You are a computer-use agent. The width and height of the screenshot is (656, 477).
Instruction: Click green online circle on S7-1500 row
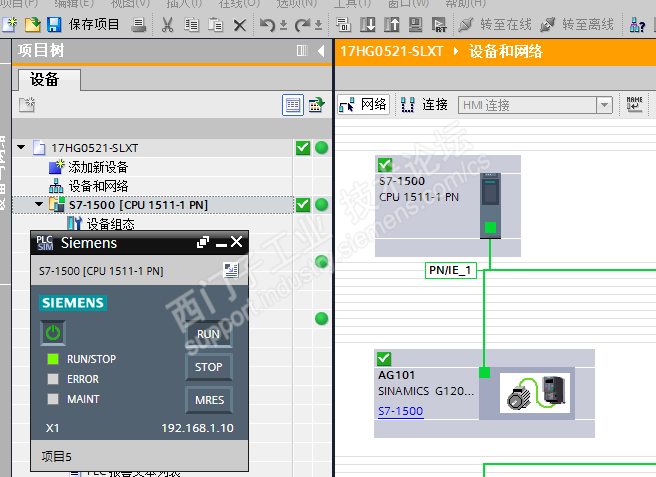point(321,205)
